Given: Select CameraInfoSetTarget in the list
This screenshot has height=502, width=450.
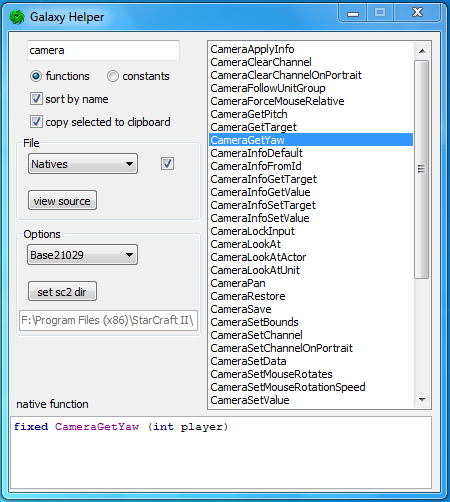Looking at the screenshot, I should tap(311, 205).
